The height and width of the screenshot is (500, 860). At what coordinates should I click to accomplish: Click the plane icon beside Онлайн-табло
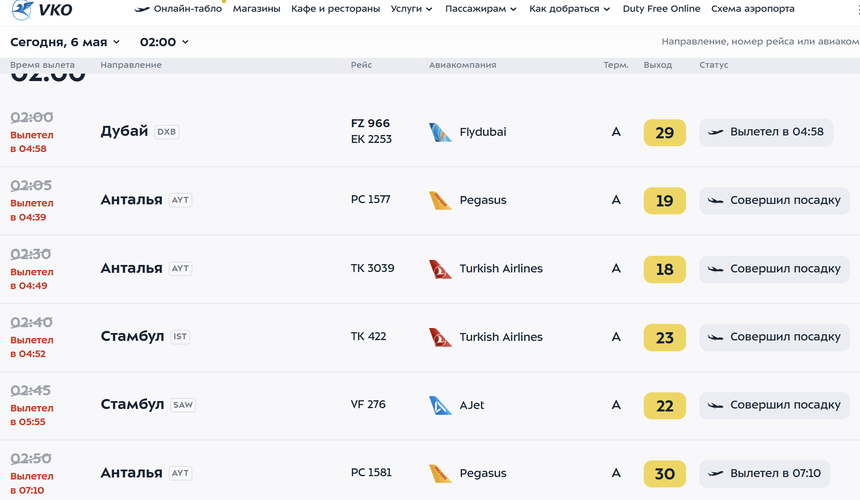pos(142,9)
